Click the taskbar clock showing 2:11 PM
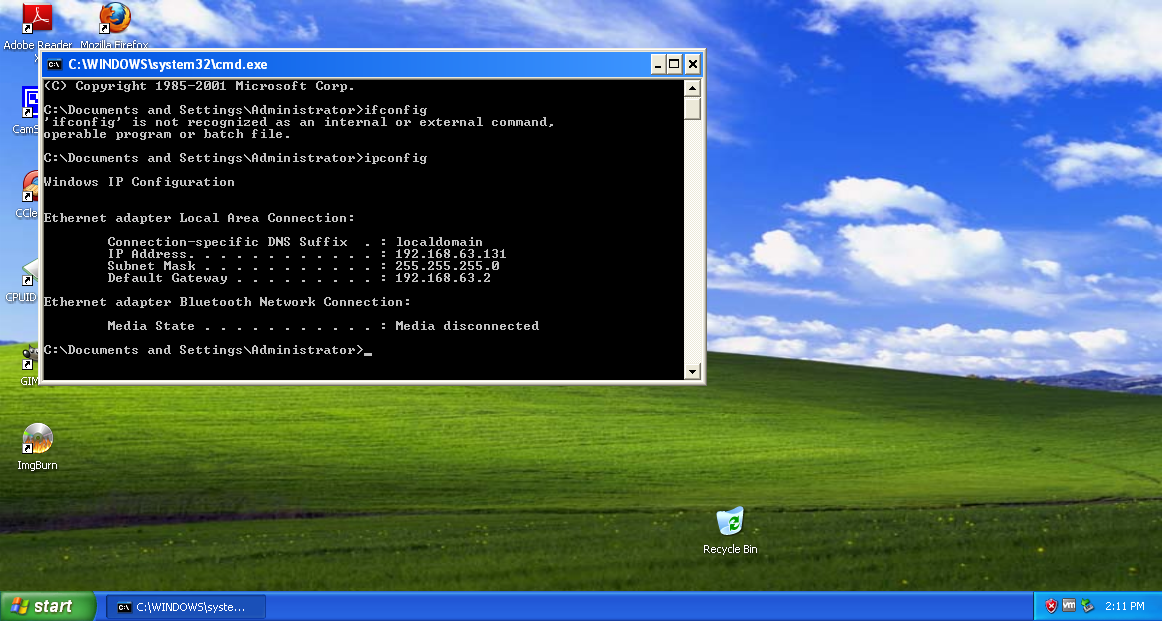This screenshot has height=621, width=1162. 1124,606
